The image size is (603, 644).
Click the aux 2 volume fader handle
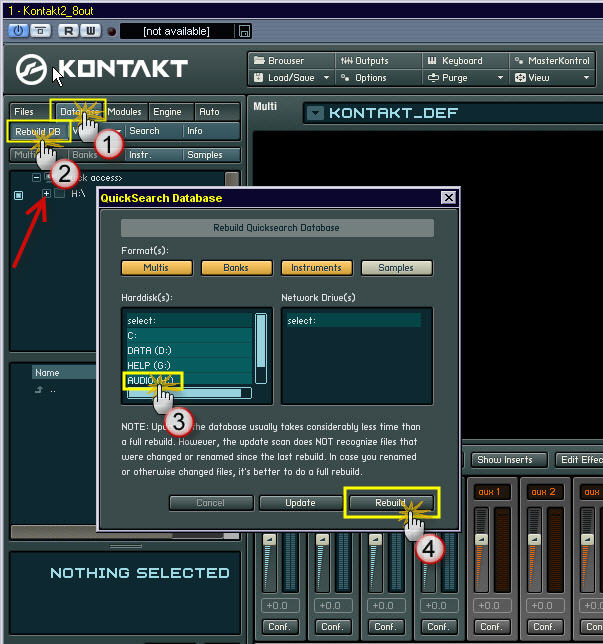click(534, 540)
